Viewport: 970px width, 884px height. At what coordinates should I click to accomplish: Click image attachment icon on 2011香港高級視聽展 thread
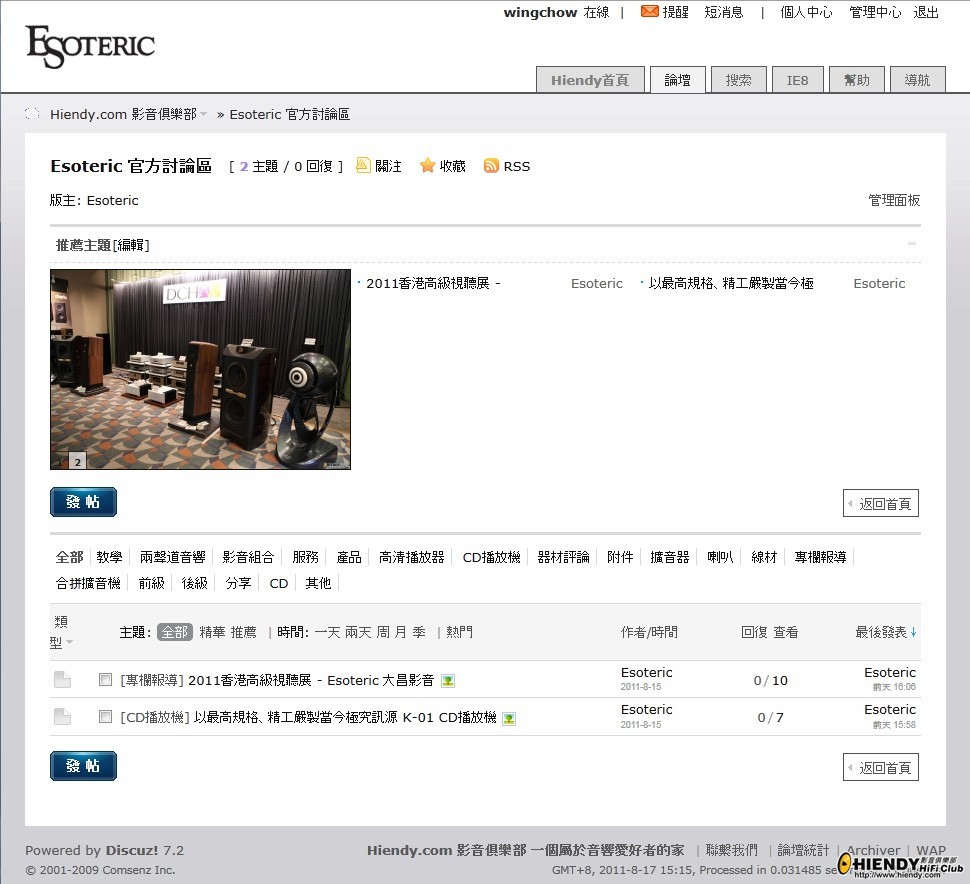coord(448,681)
